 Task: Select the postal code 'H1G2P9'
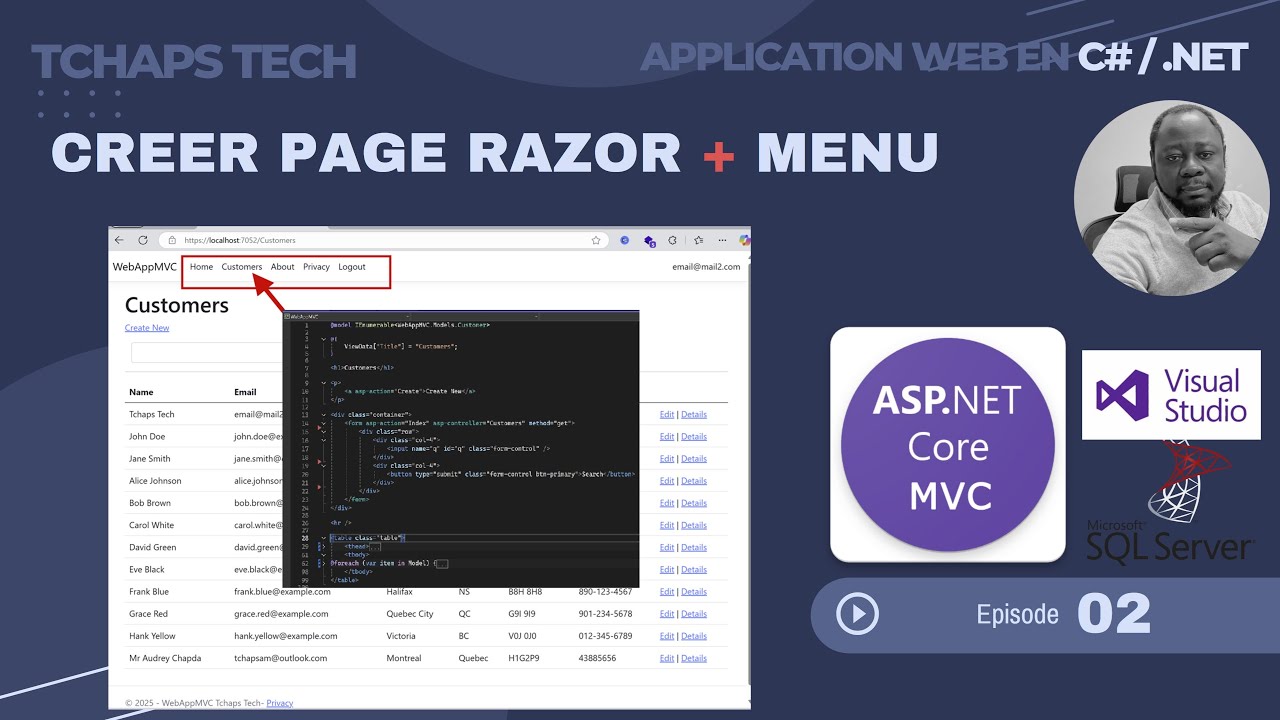click(x=522, y=658)
